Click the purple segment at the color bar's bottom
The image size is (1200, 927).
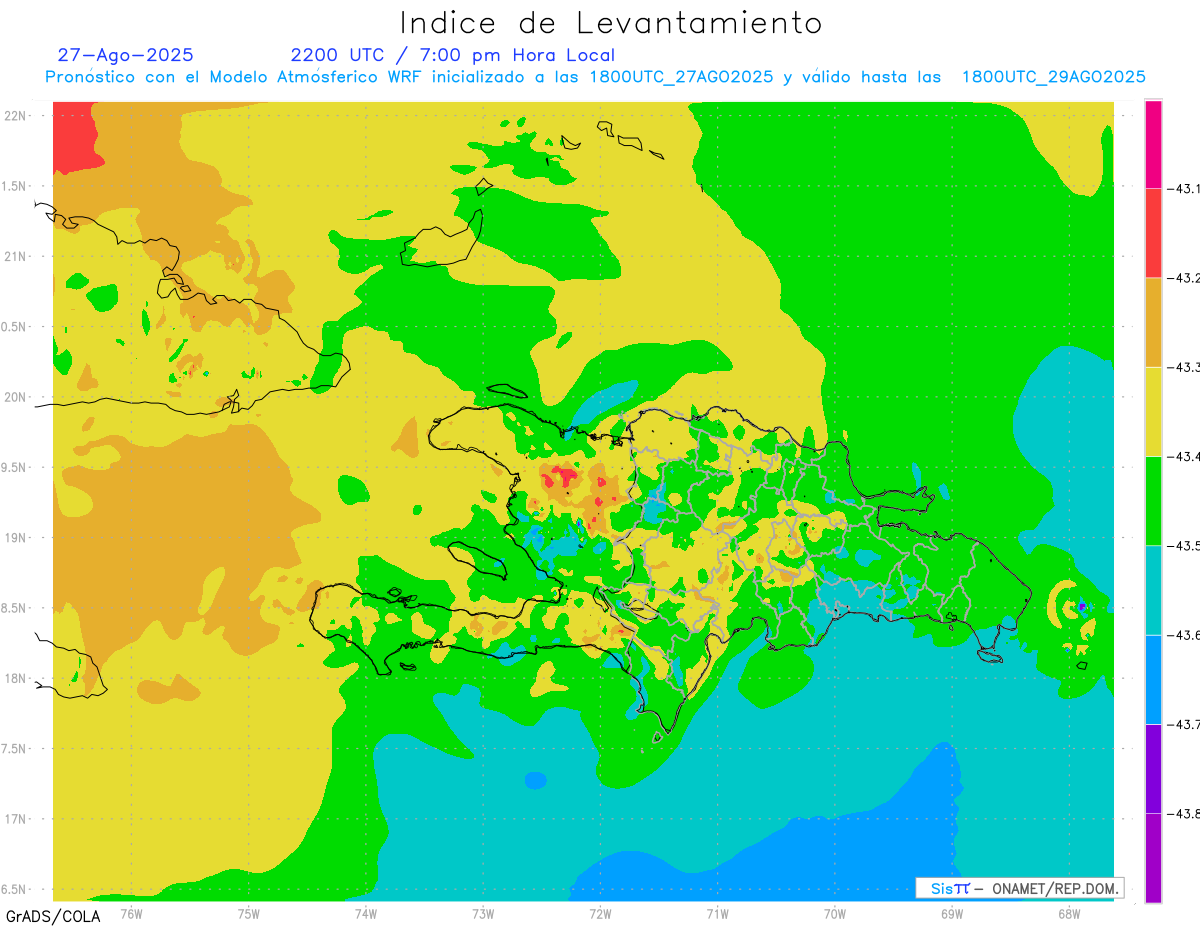(1153, 857)
